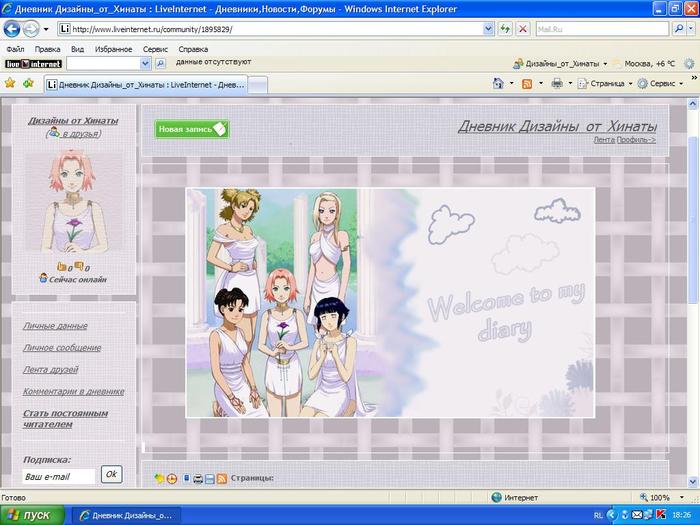Image resolution: width=700 pixels, height=525 pixels.
Task: Open the Вид menu
Action: point(77,49)
